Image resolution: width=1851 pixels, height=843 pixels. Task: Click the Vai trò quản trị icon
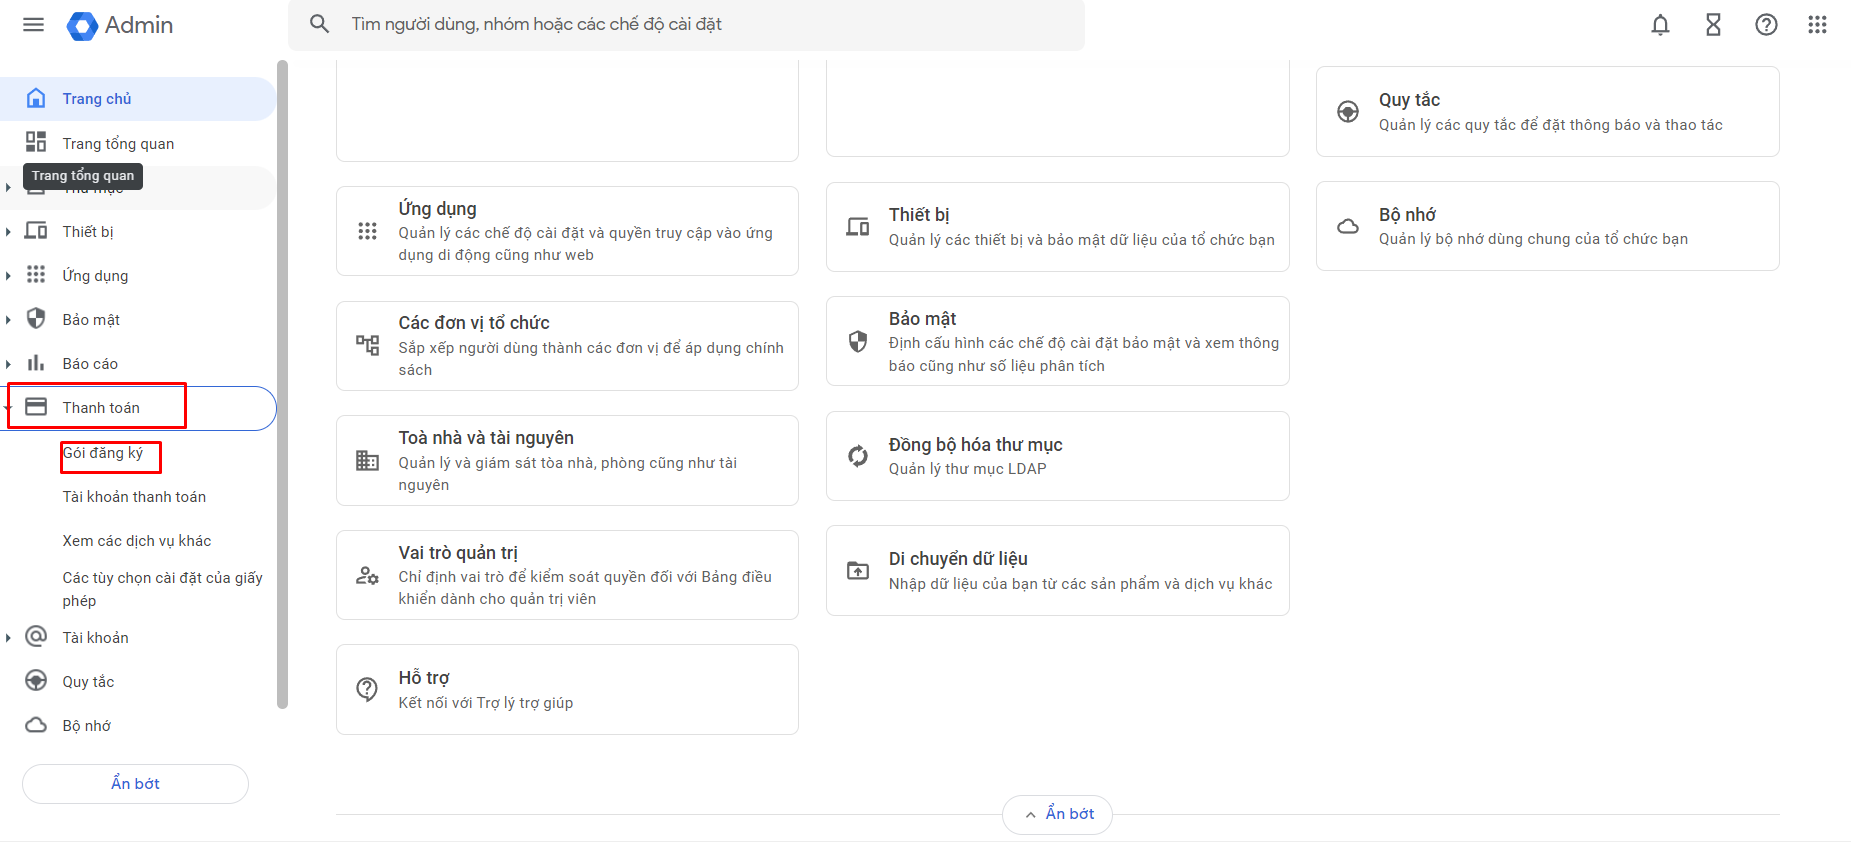[367, 575]
